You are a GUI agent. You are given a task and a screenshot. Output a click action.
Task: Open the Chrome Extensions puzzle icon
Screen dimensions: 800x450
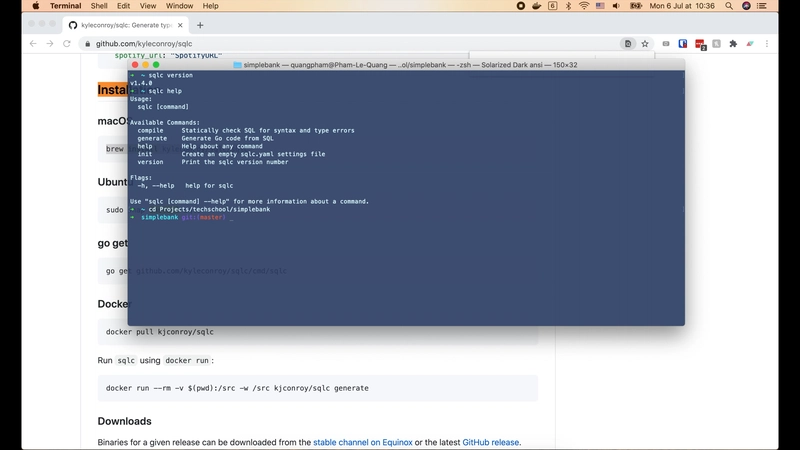coord(733,44)
